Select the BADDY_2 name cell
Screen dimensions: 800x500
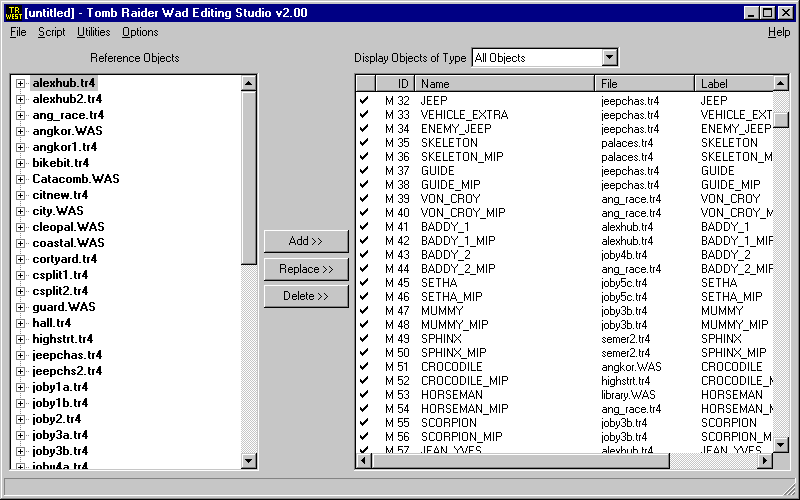(445, 255)
